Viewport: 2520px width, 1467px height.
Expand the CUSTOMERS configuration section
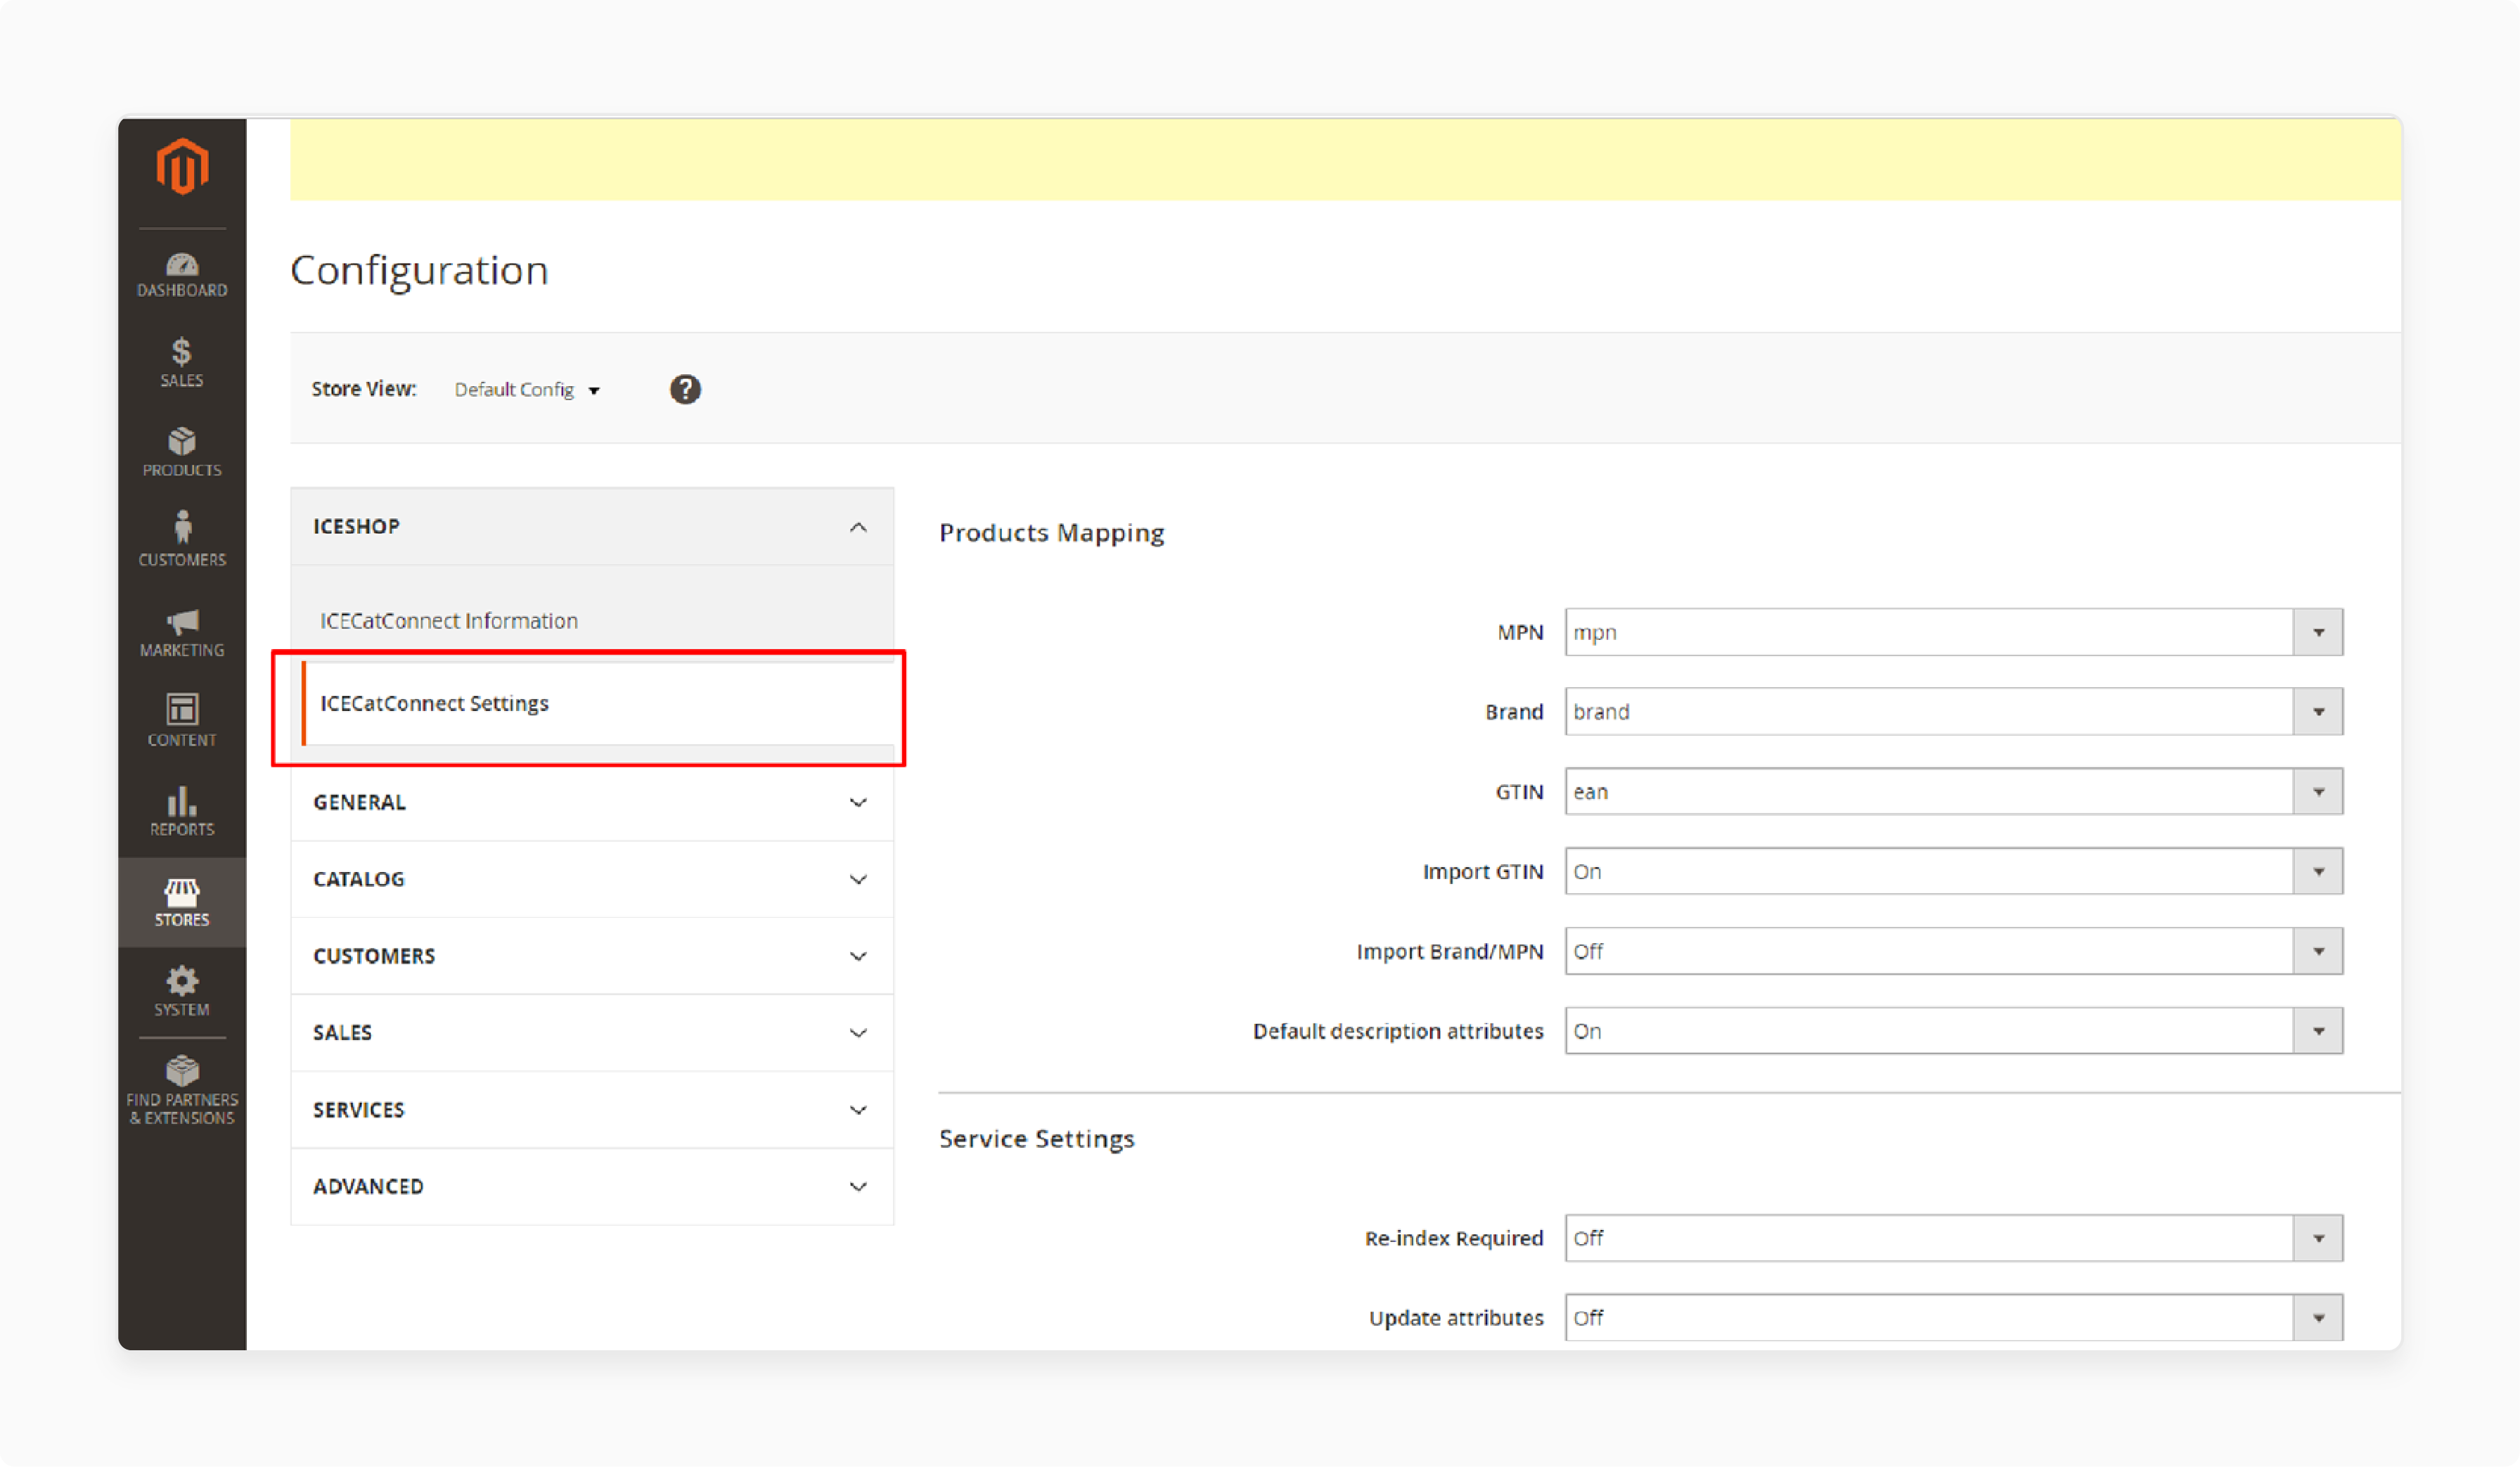[x=592, y=957]
